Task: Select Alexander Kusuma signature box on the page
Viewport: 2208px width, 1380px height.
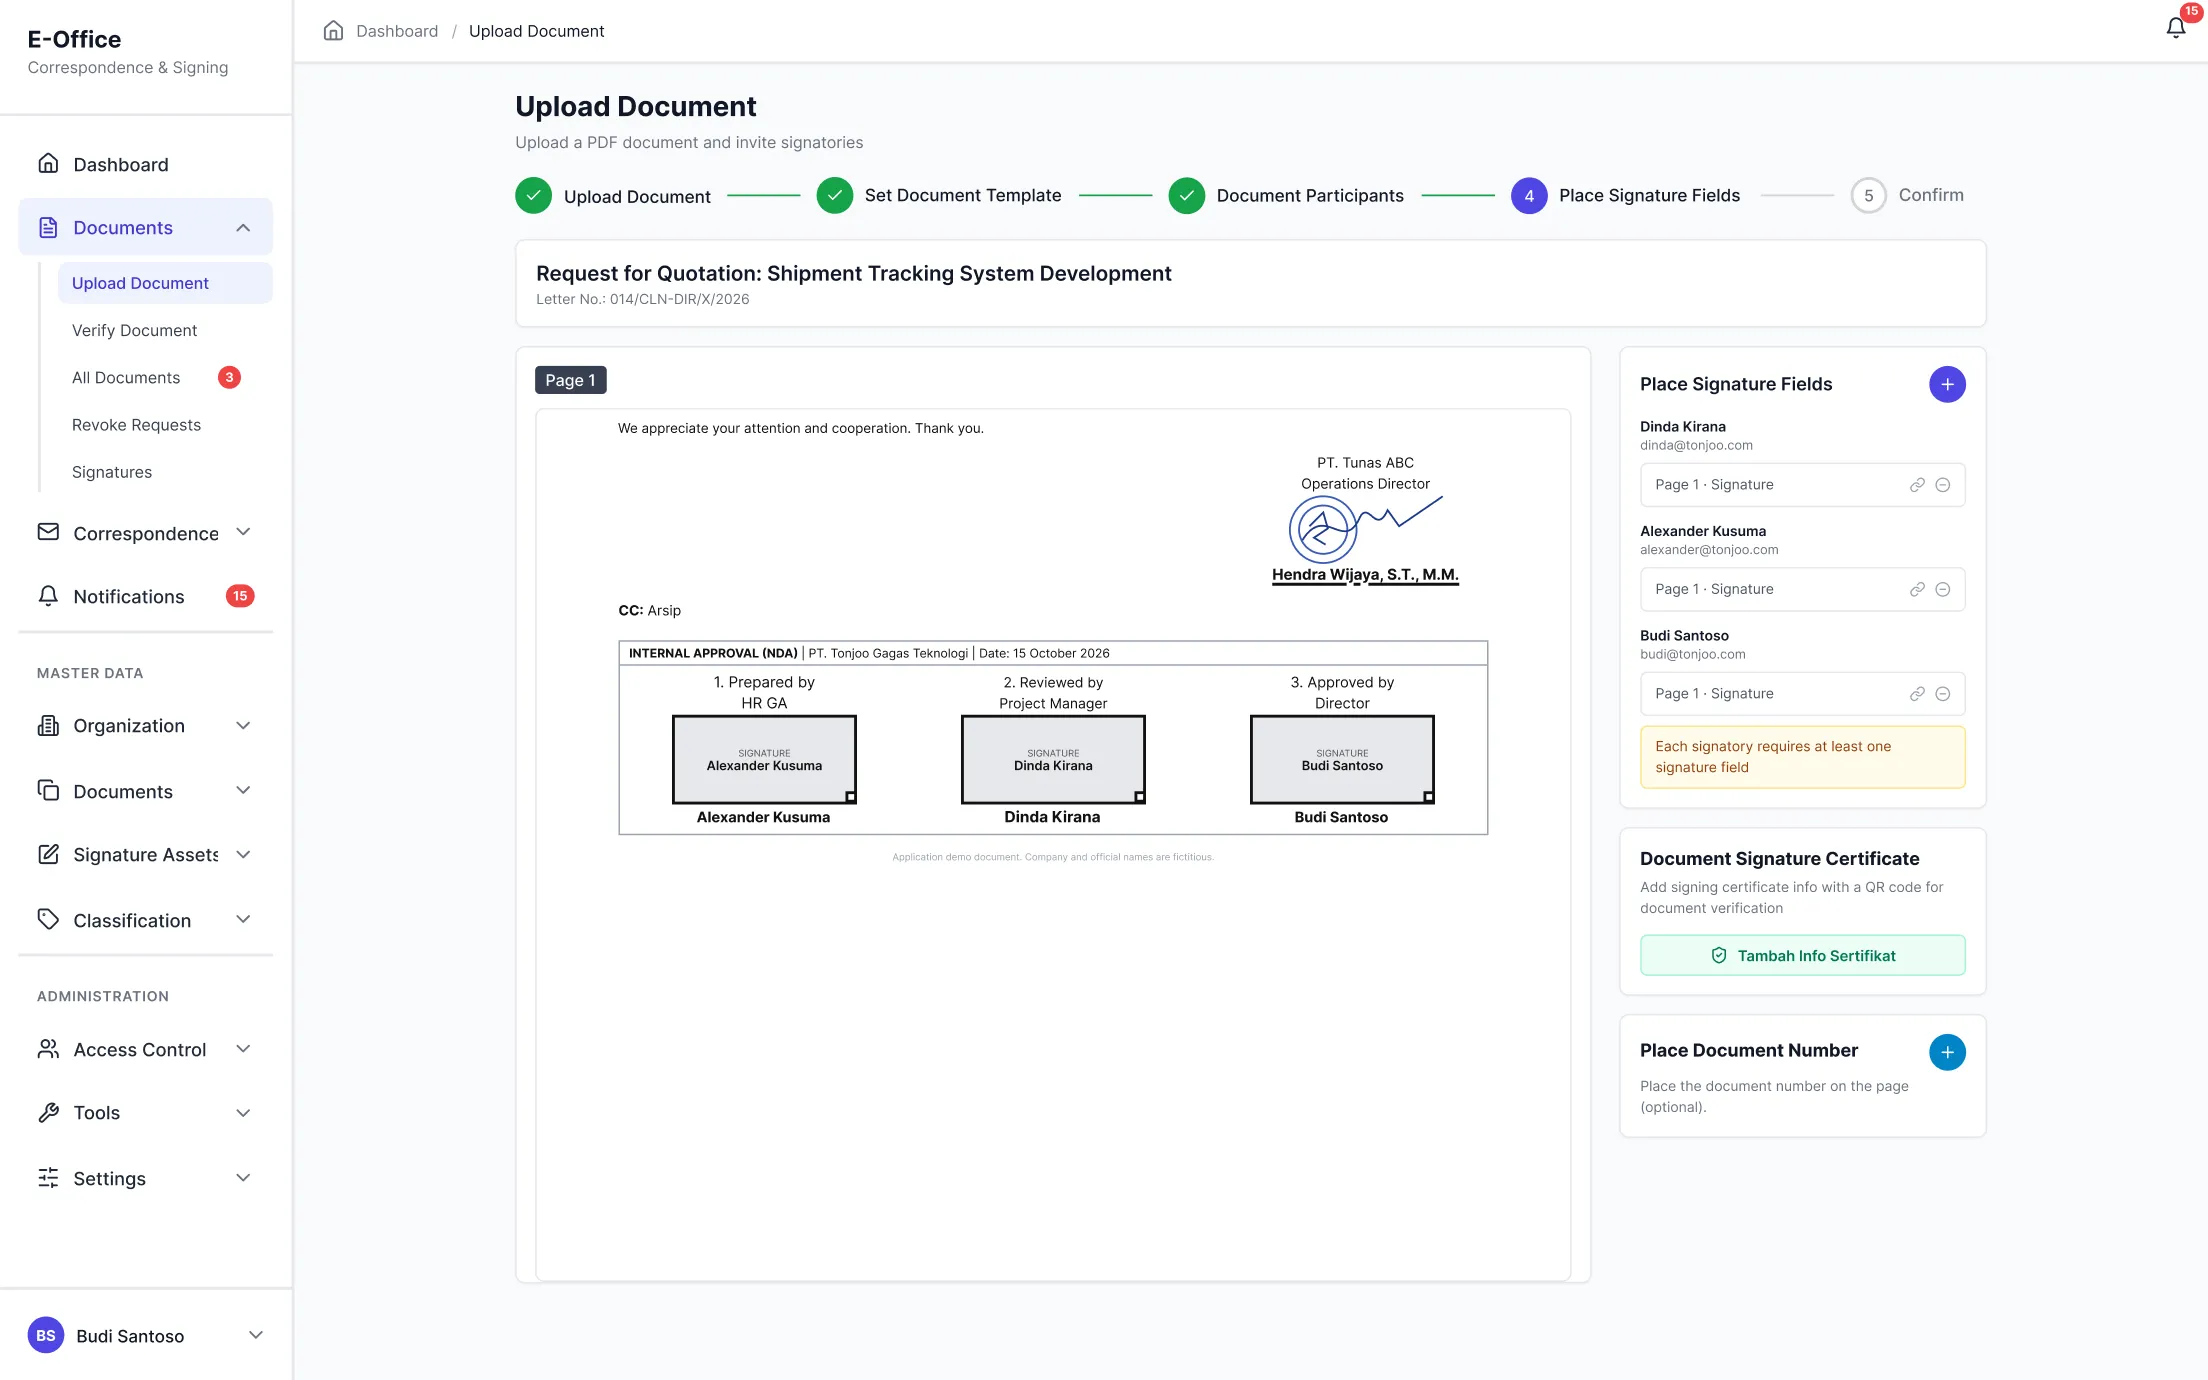Action: tap(764, 759)
